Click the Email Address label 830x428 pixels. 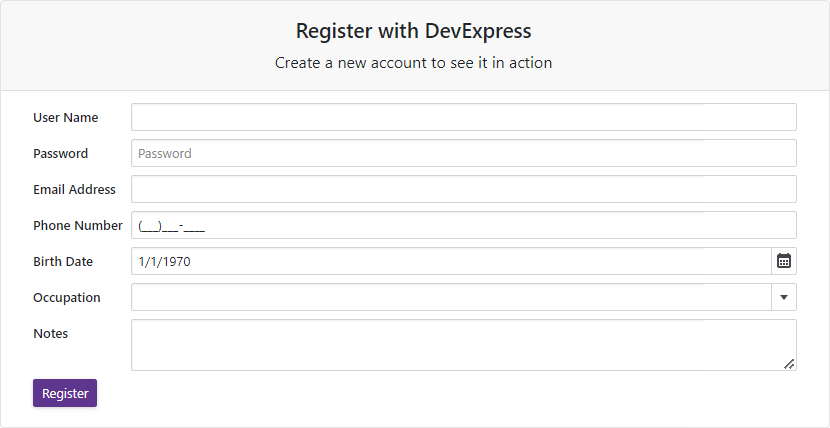click(74, 189)
